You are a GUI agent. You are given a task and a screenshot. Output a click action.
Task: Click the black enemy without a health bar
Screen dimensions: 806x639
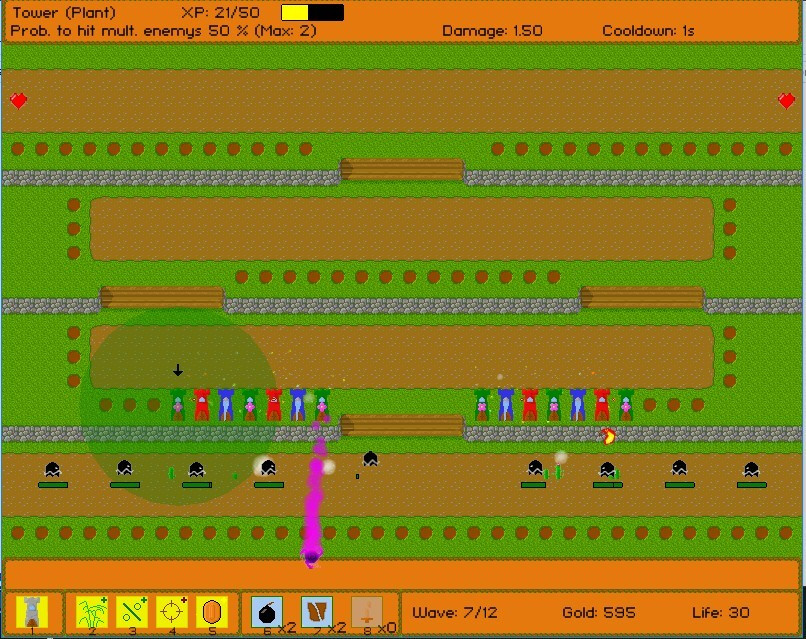[371, 459]
